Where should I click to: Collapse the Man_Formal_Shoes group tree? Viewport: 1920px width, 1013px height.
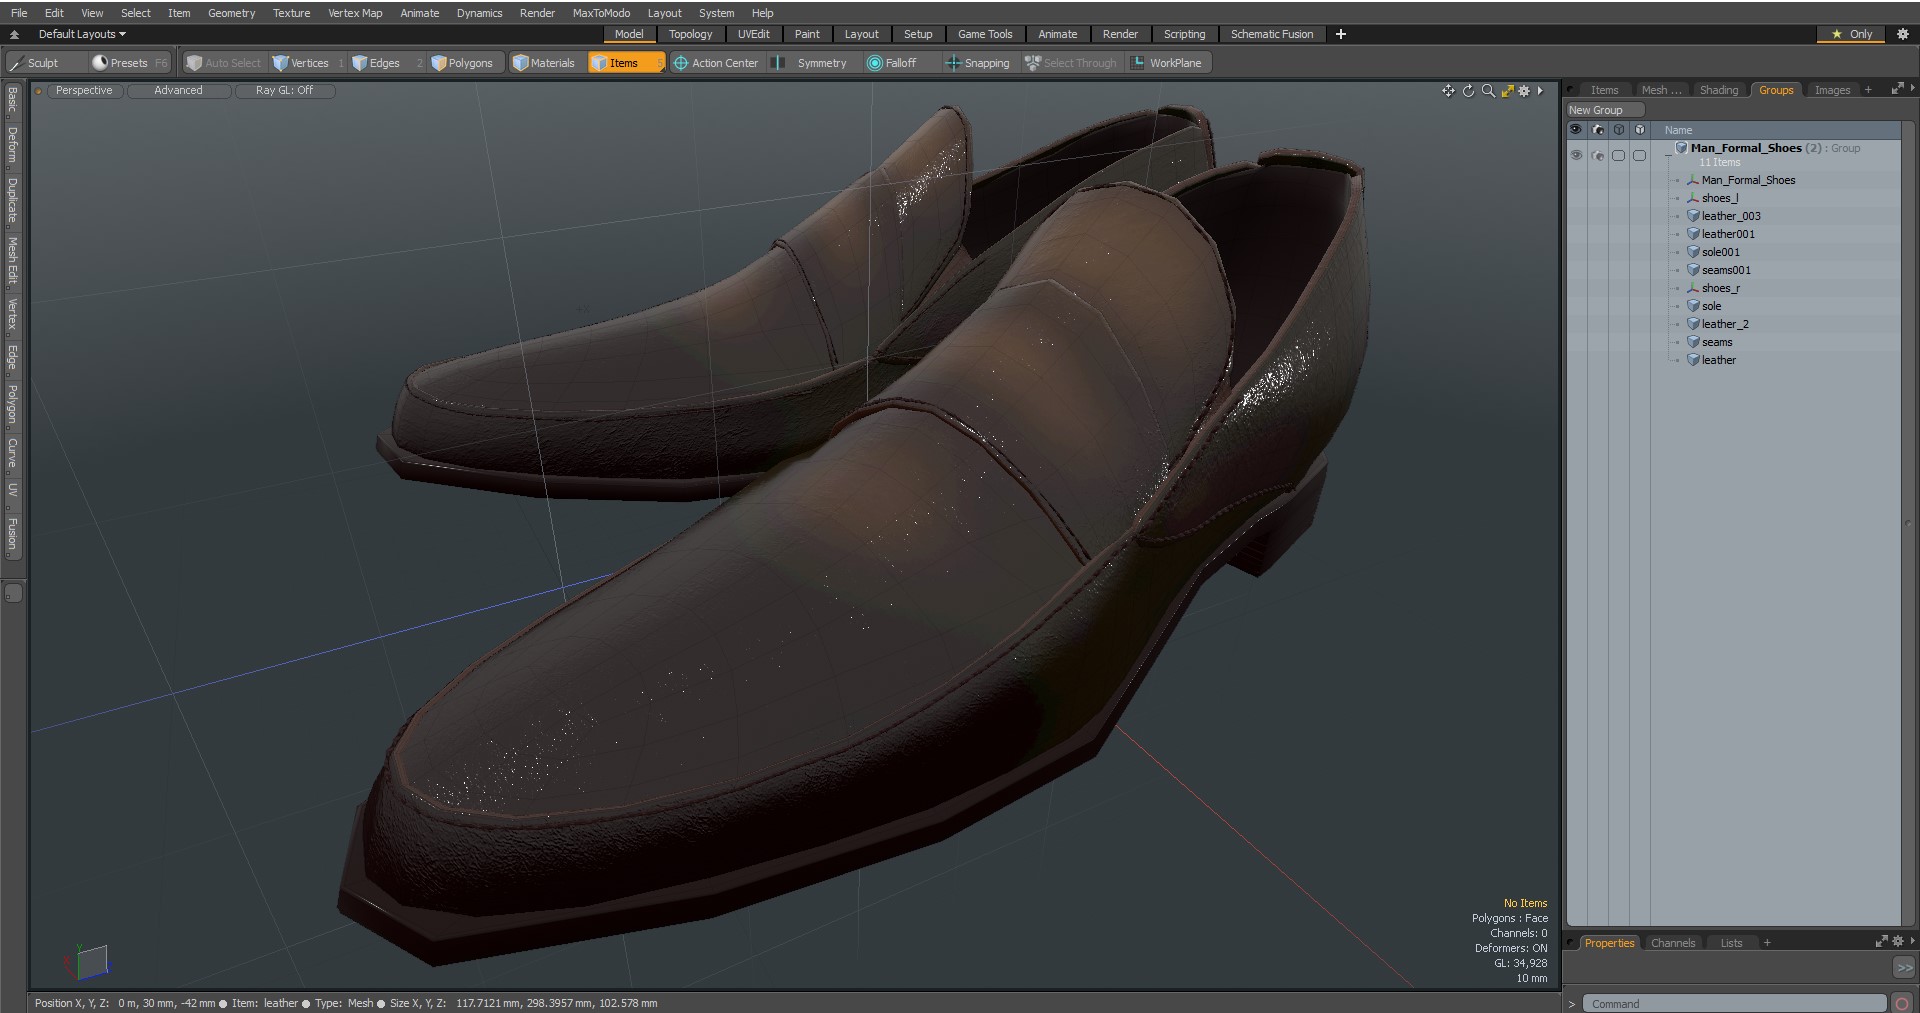pos(1668,156)
